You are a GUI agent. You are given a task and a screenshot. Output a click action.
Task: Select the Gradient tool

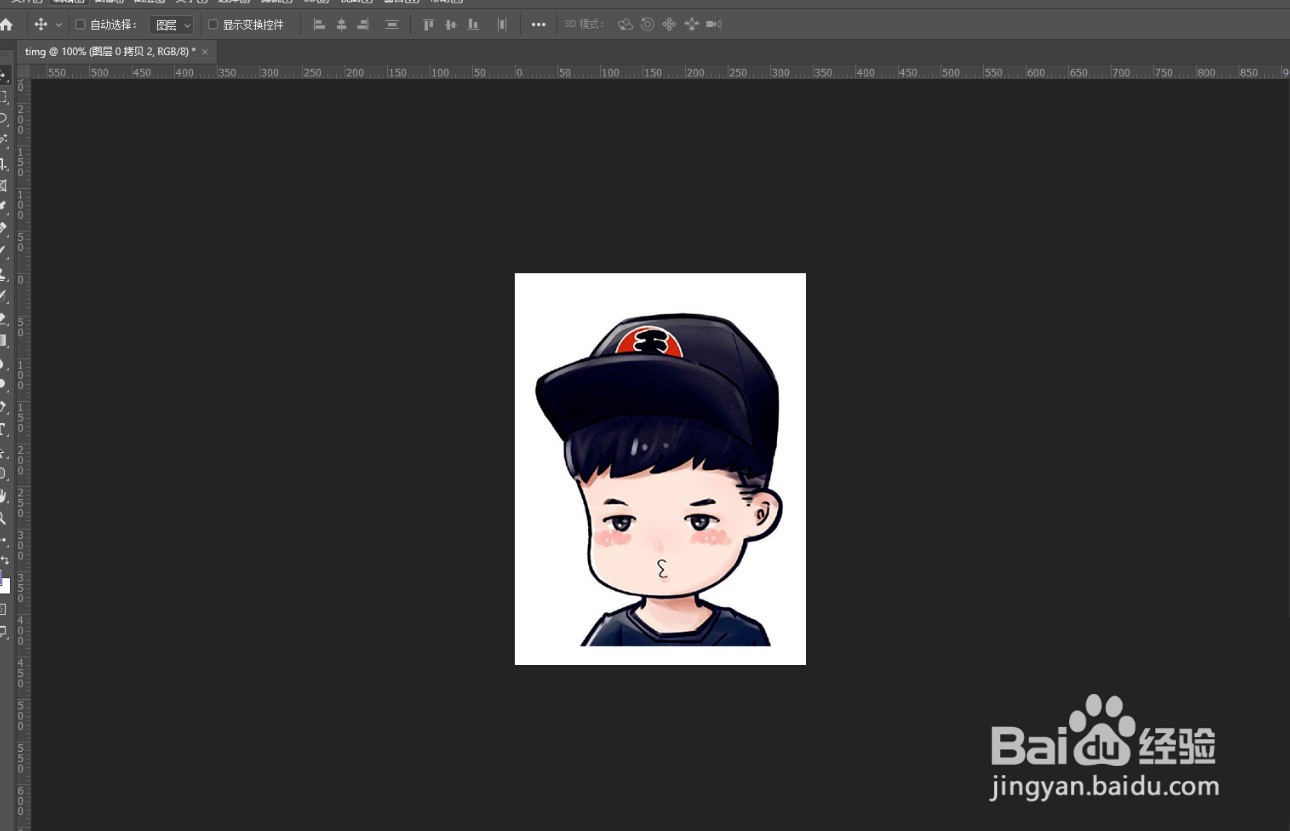pos(4,340)
